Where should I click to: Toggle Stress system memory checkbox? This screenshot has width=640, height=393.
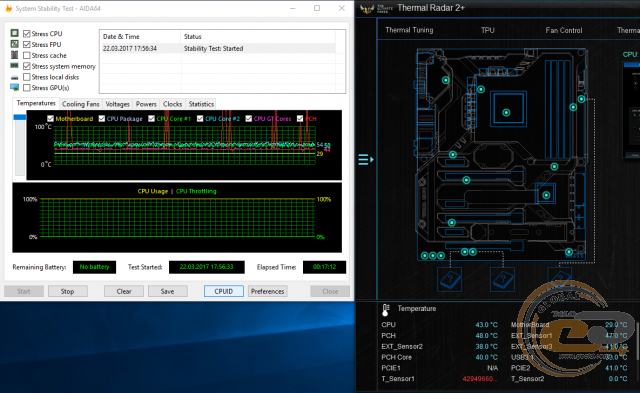point(27,66)
